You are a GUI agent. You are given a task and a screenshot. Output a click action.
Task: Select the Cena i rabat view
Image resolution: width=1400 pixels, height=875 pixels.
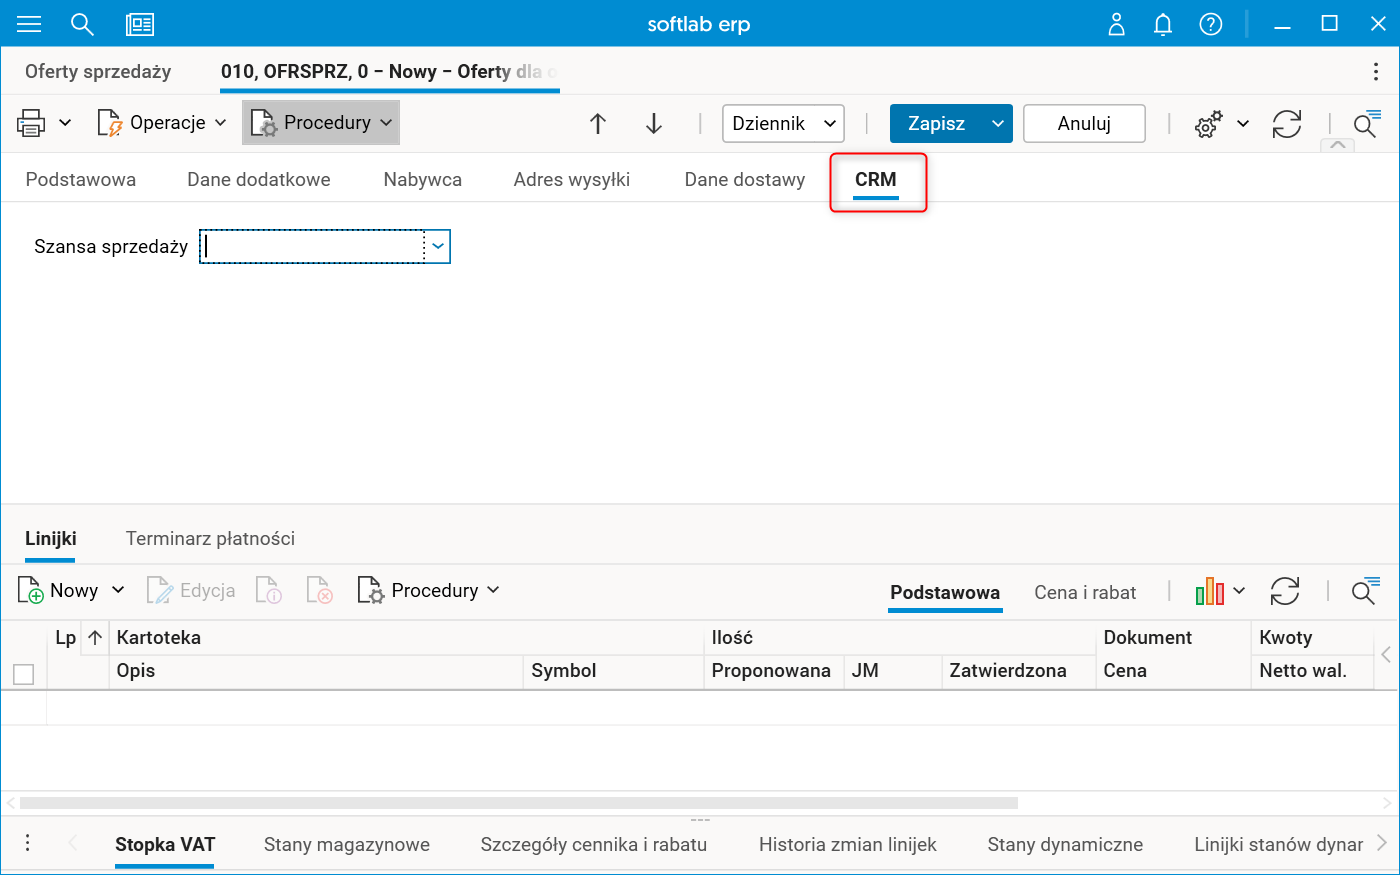(x=1085, y=592)
